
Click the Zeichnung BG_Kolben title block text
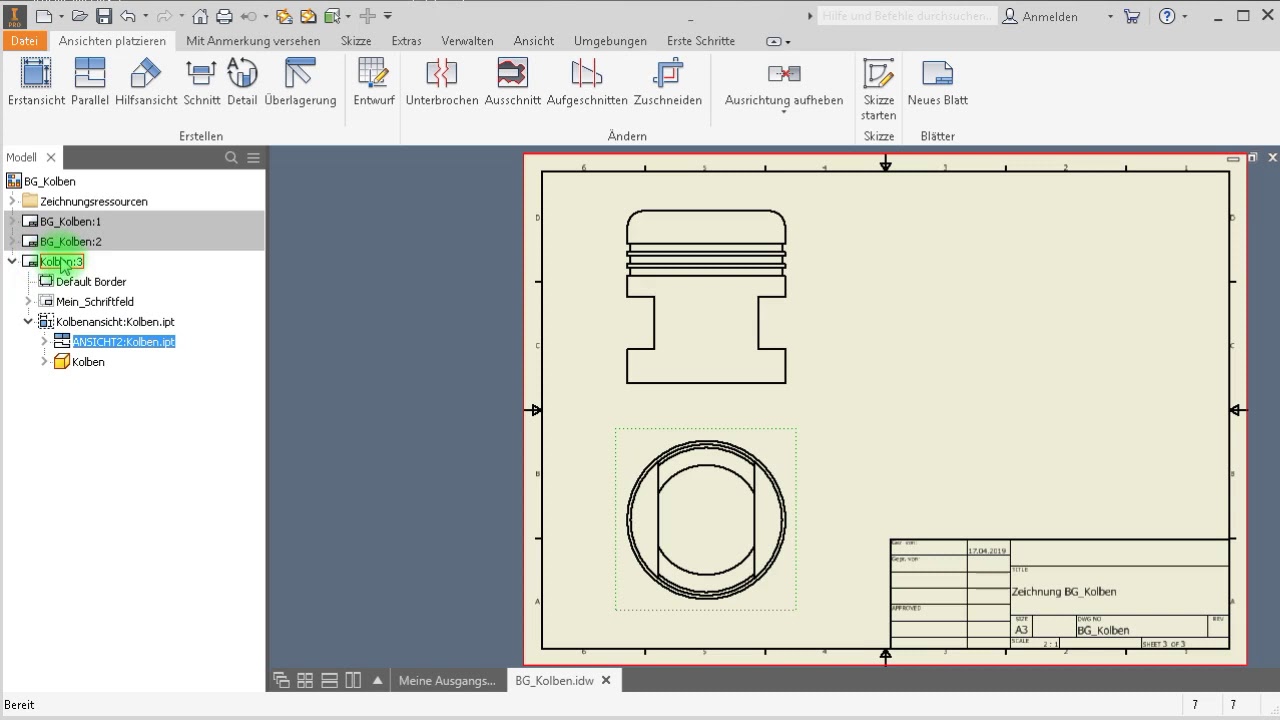point(1064,591)
